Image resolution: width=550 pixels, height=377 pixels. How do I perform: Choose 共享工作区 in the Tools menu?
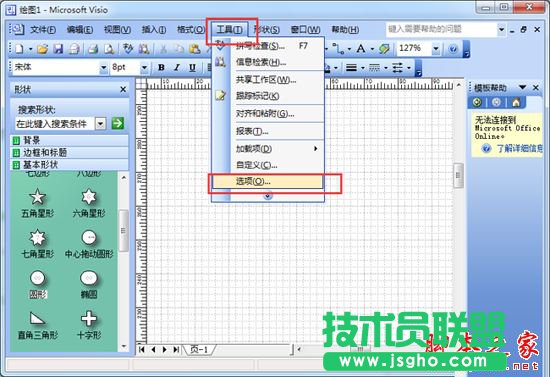coord(268,80)
